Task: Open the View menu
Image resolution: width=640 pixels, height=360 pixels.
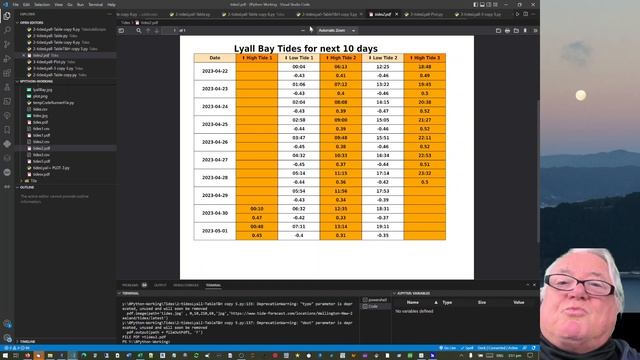Action: click(x=58, y=4)
